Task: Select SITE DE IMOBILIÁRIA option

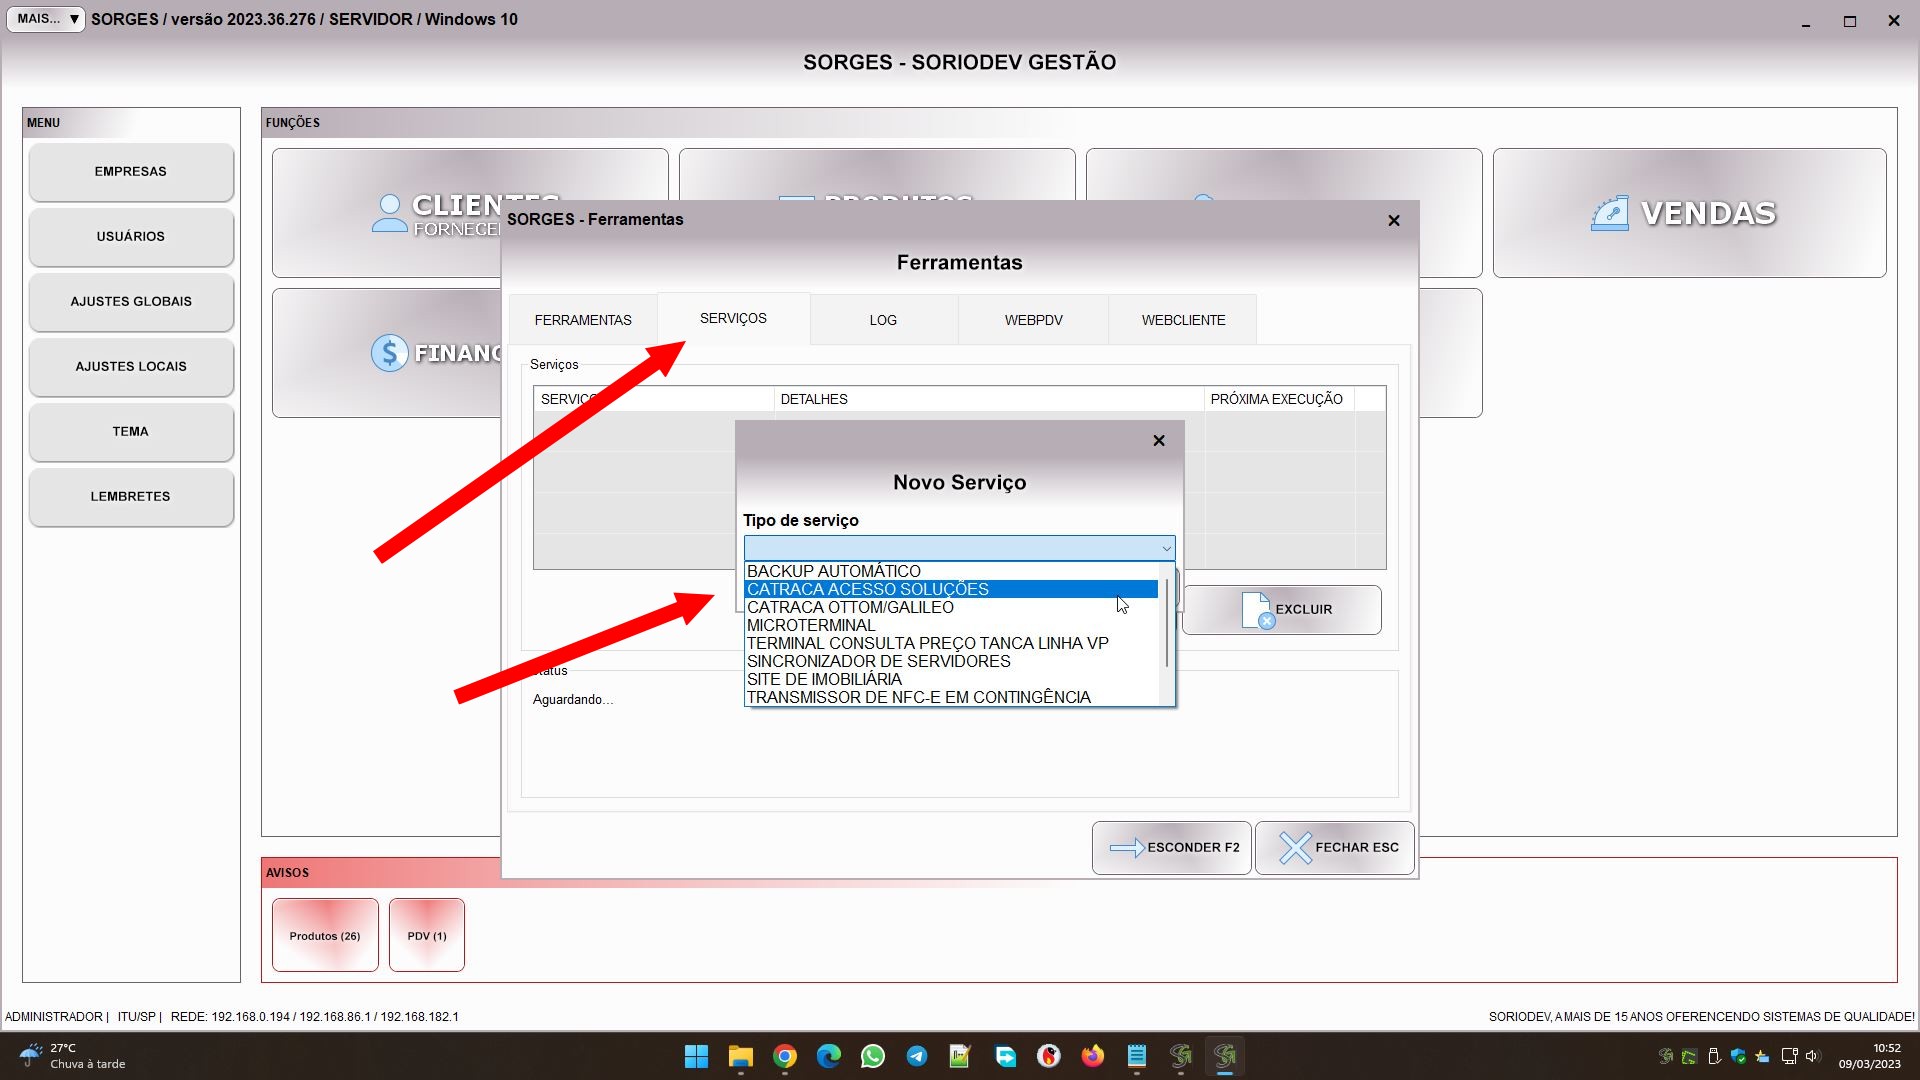Action: pos(951,679)
